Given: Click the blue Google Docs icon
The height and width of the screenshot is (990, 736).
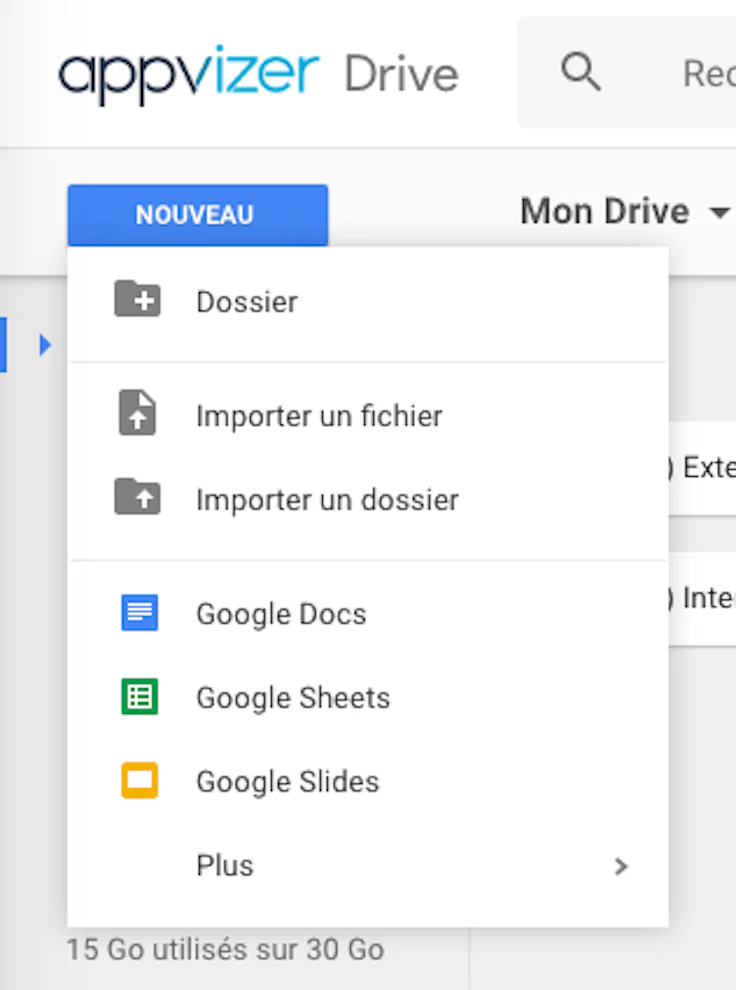Looking at the screenshot, I should click(x=139, y=612).
